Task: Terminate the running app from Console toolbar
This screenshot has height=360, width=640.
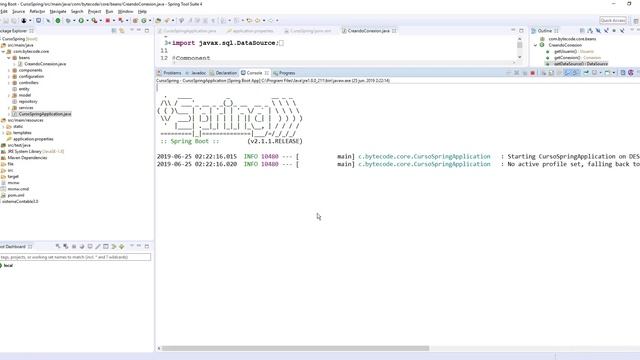Action: point(533,73)
